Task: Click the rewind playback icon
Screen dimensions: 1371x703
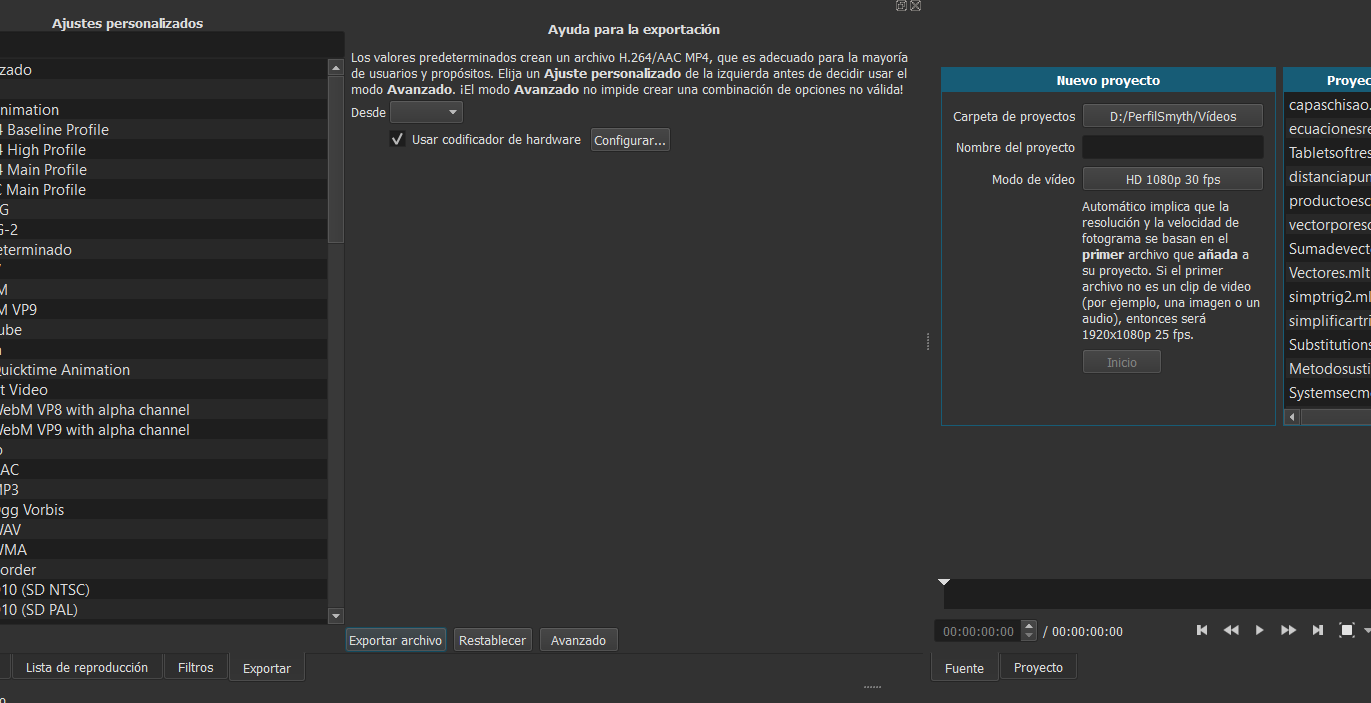Action: point(1231,630)
